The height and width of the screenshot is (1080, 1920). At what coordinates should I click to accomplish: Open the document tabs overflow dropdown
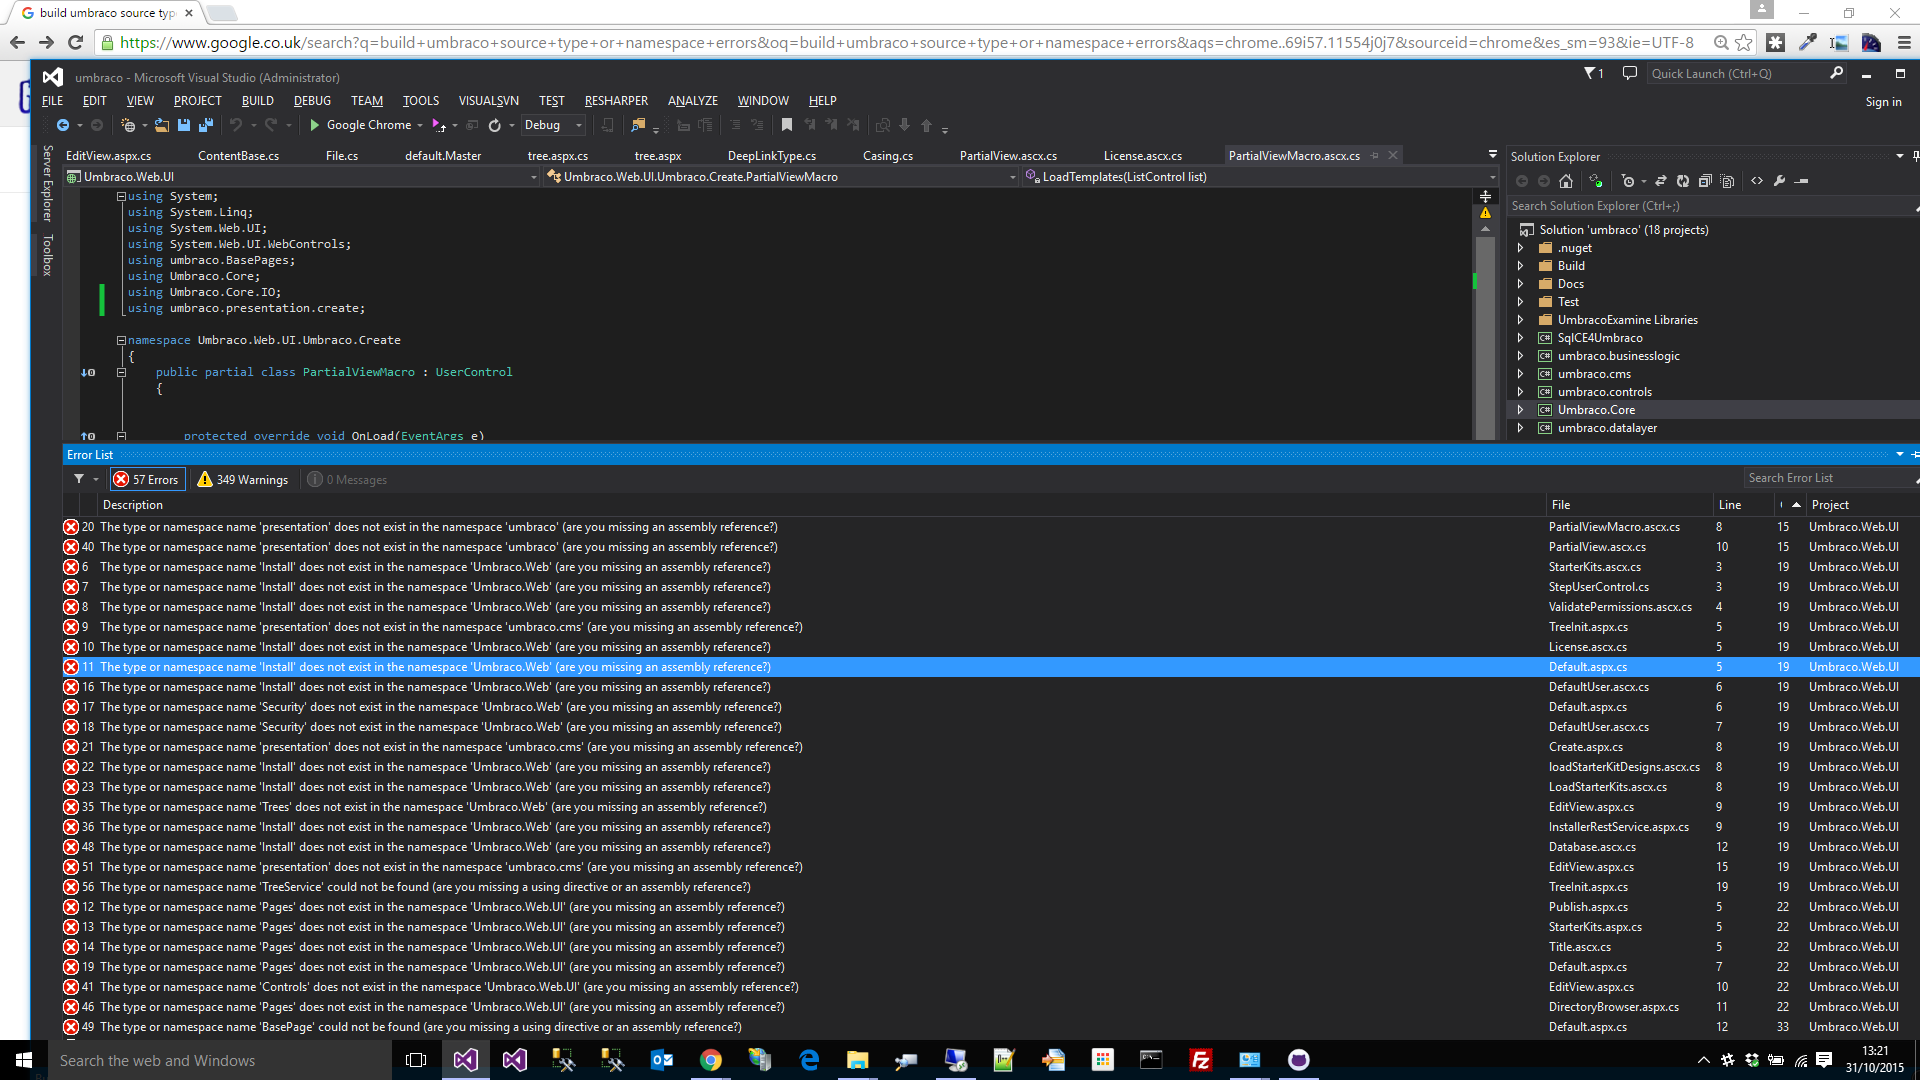coord(1492,155)
